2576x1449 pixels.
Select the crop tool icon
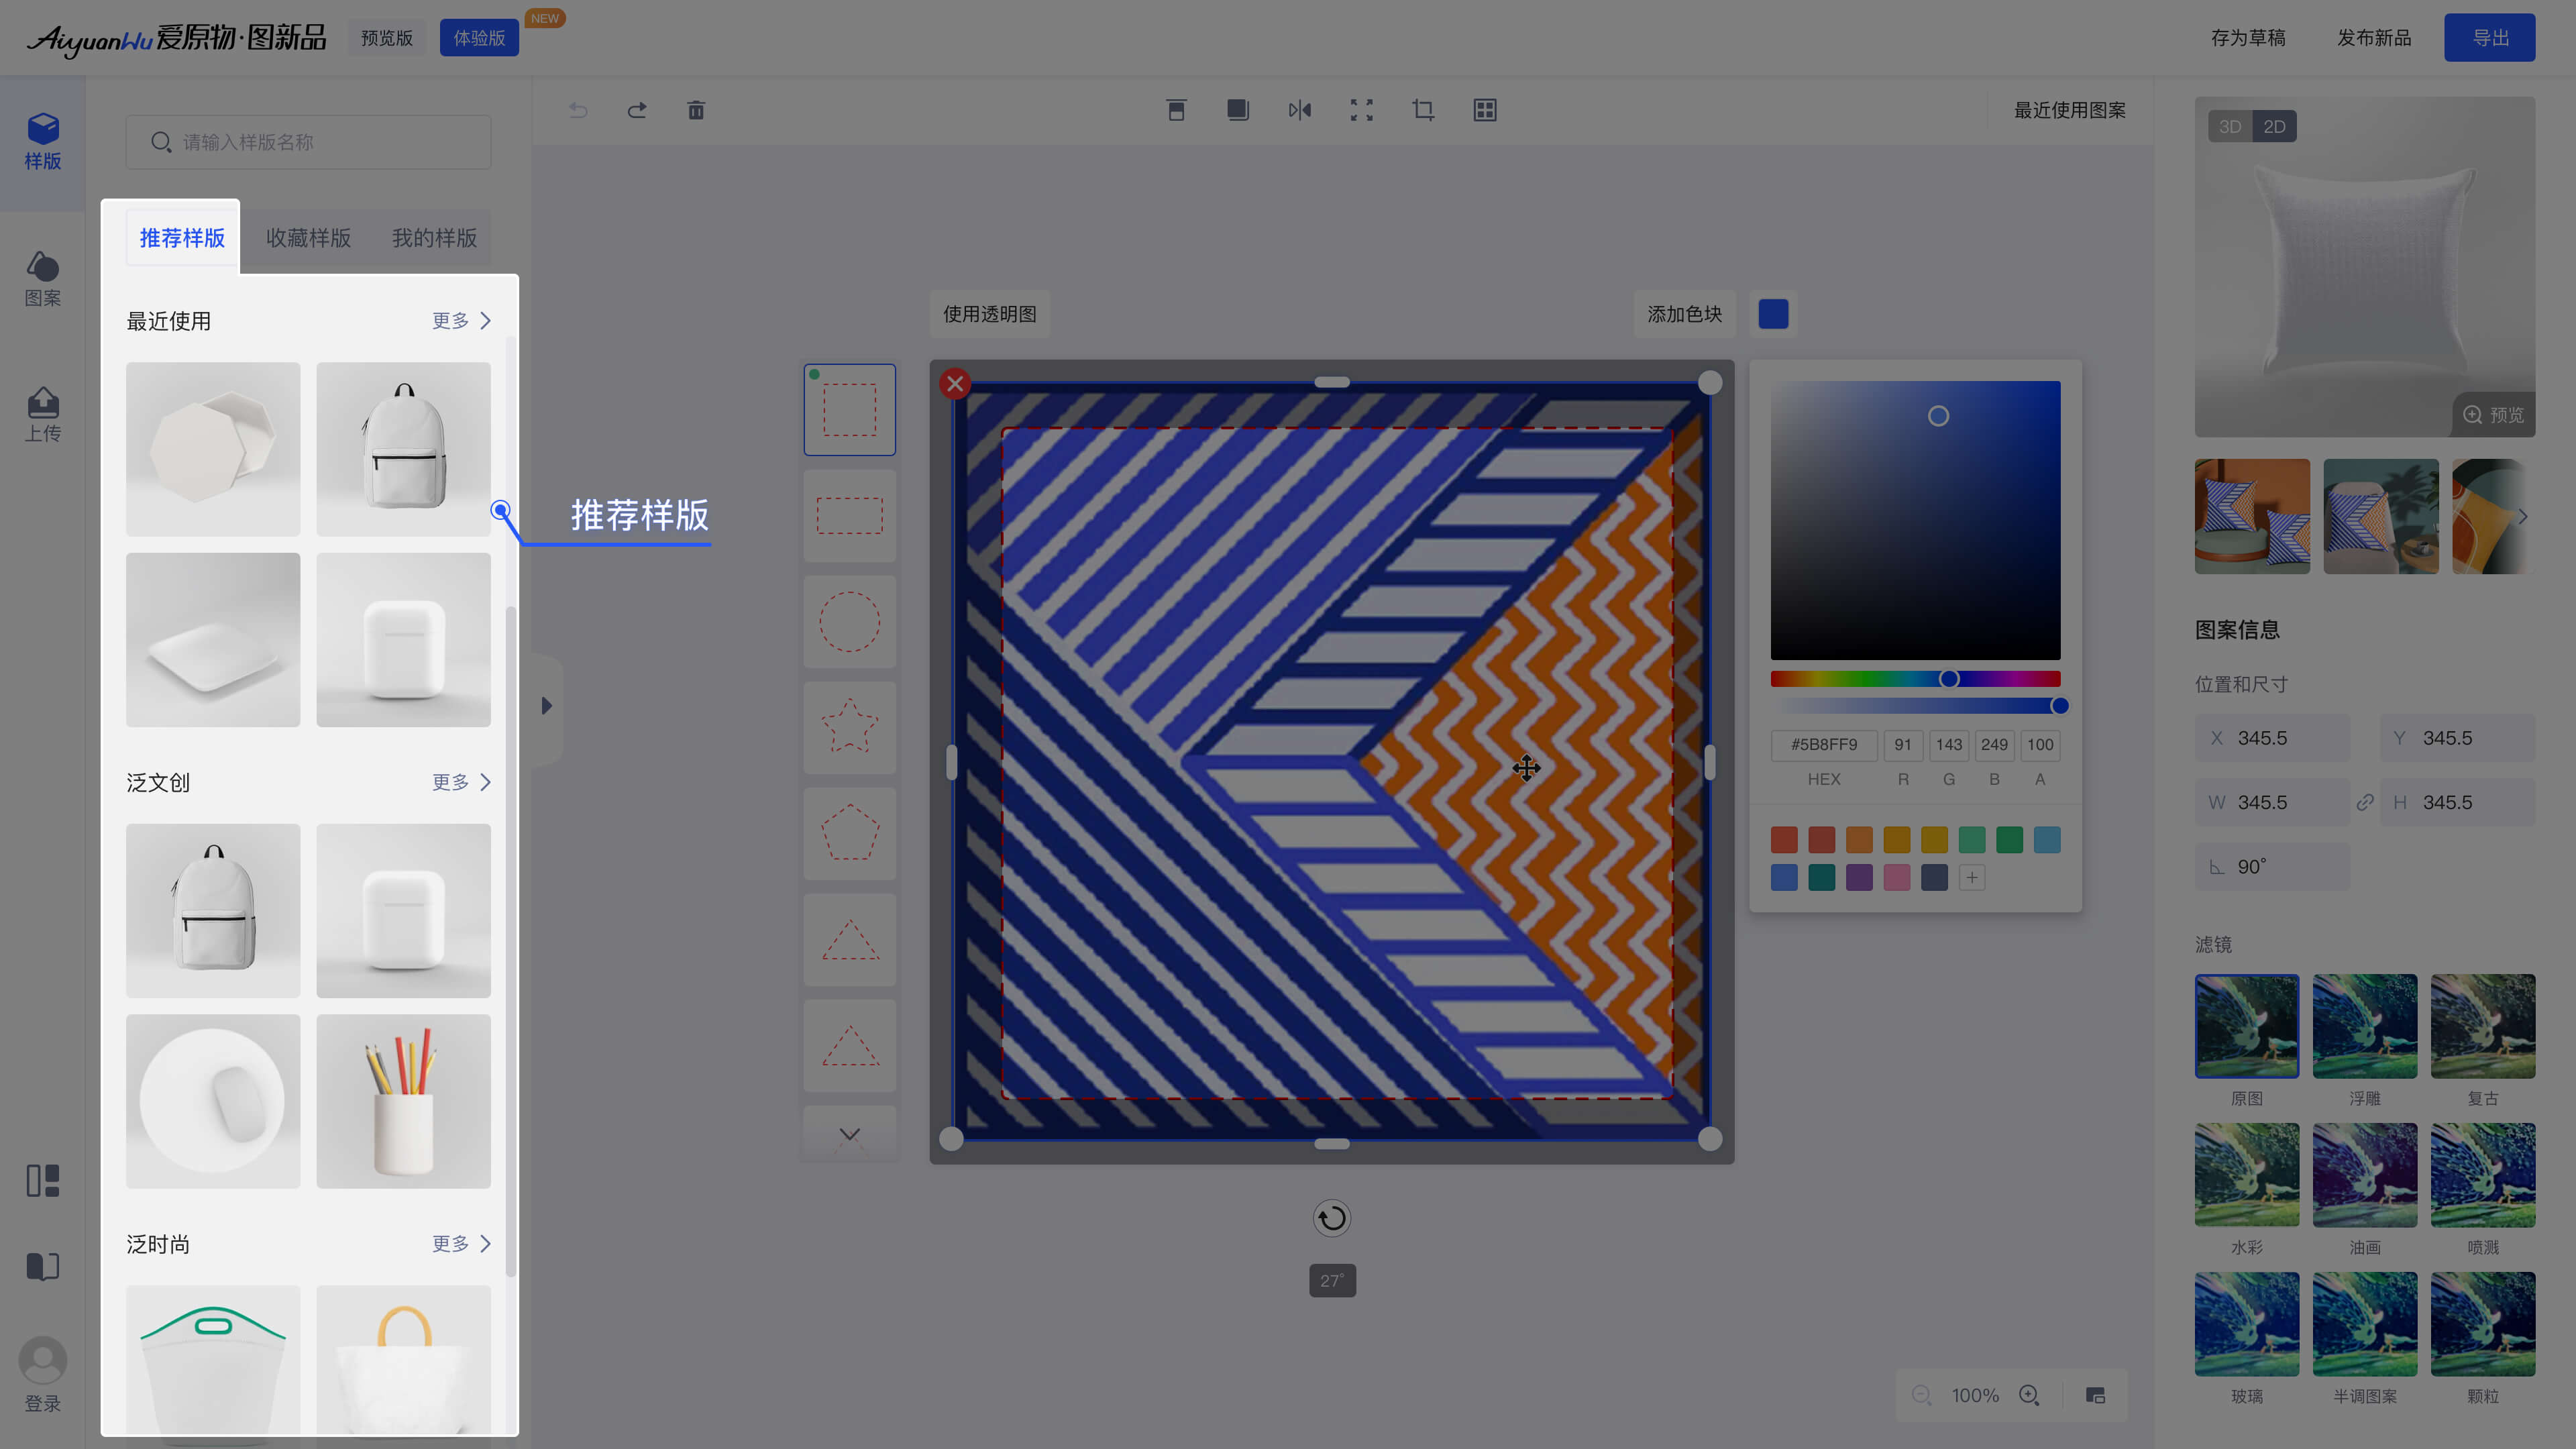click(1423, 110)
